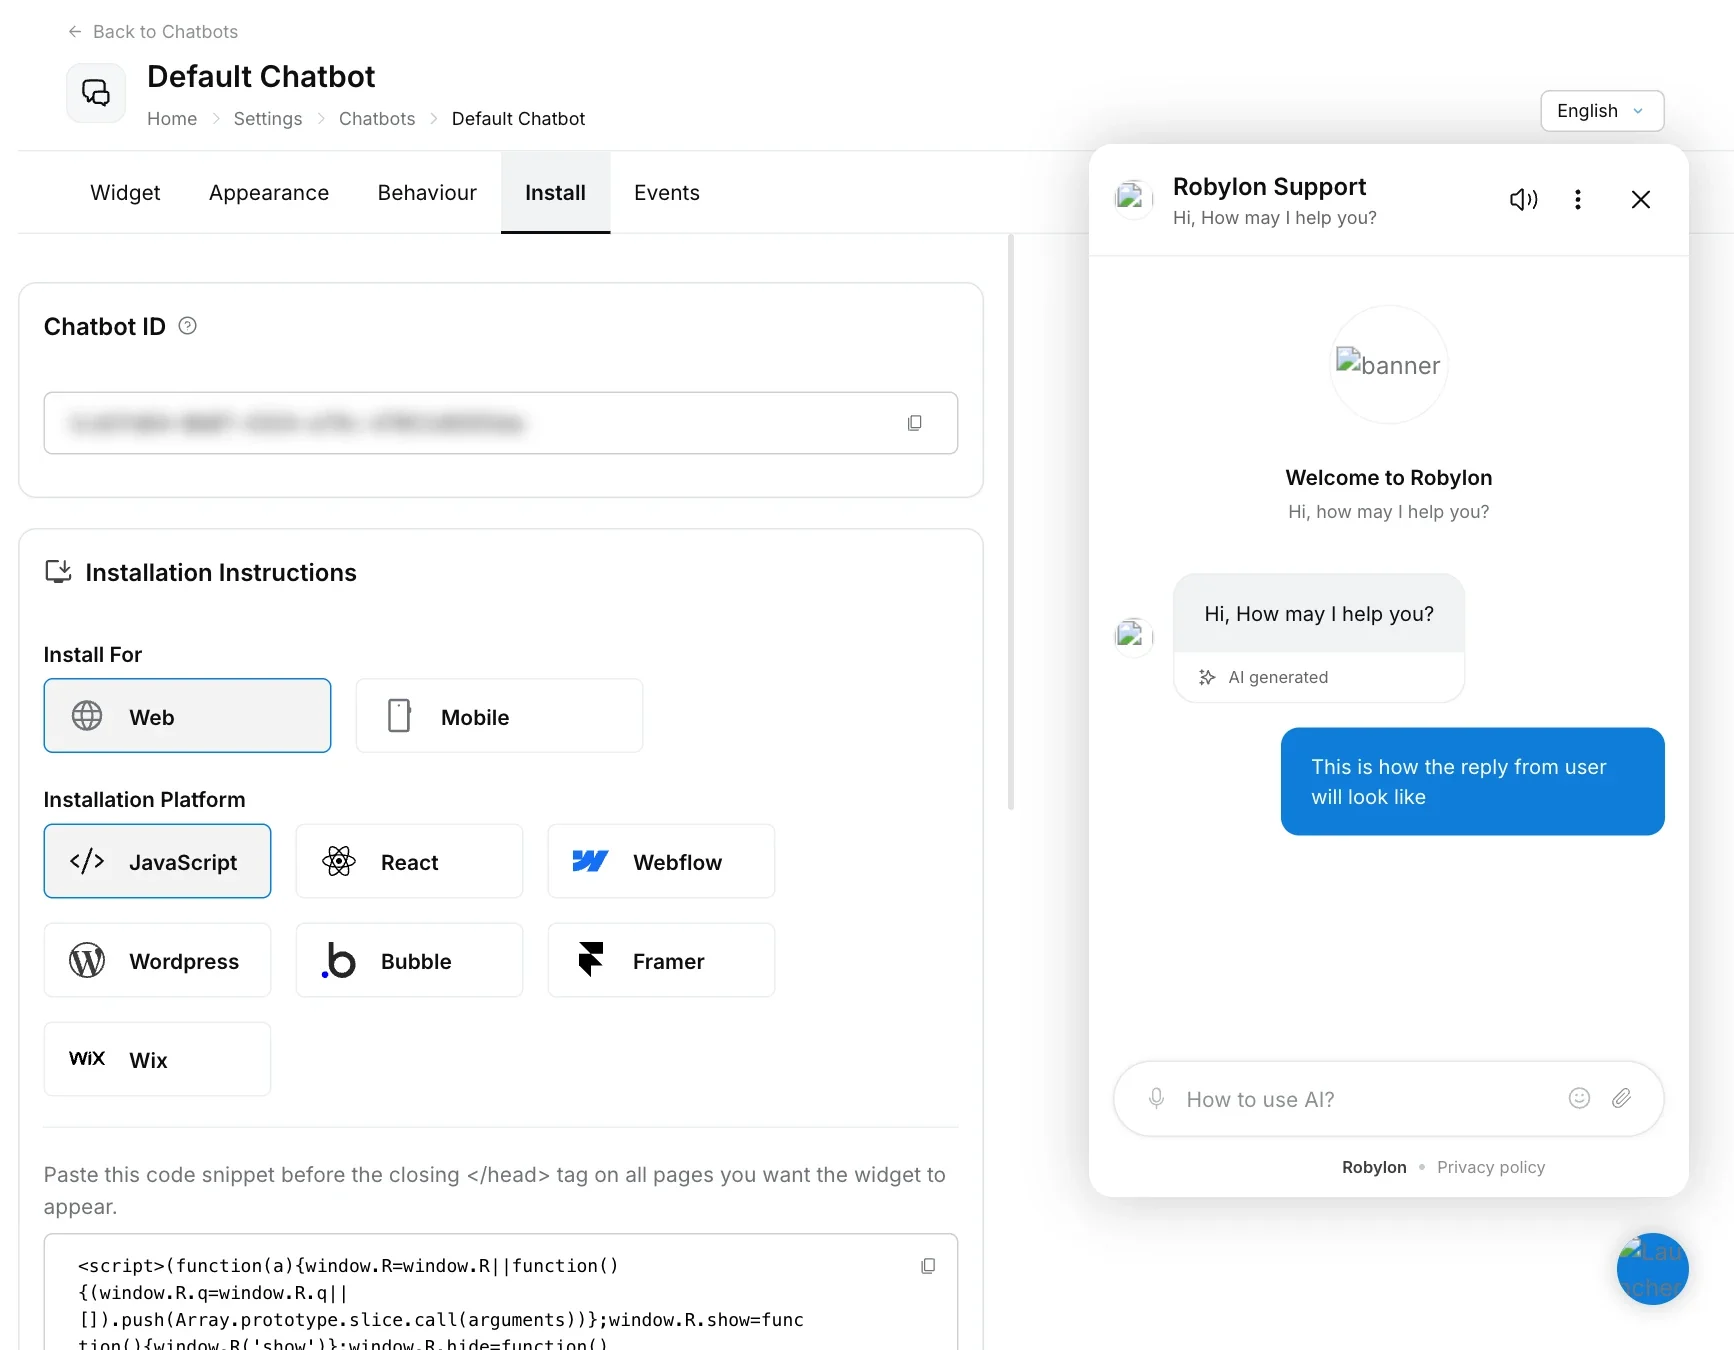Image resolution: width=1734 pixels, height=1350 pixels.
Task: Choose React installation platform
Action: coord(409,861)
